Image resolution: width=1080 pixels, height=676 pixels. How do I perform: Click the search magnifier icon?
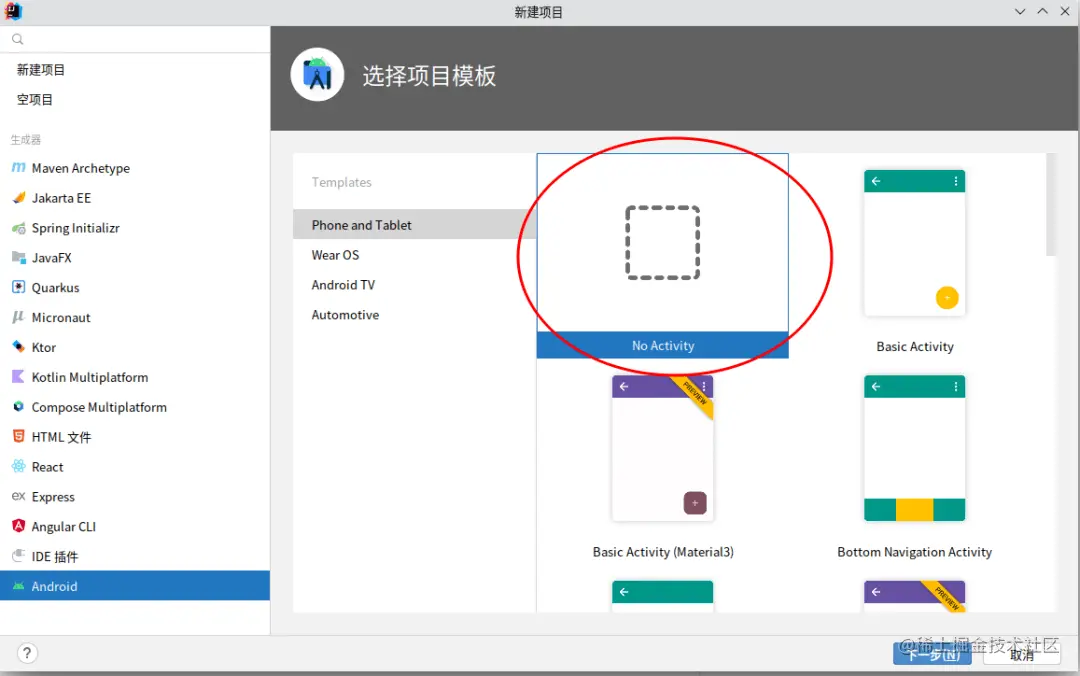coord(18,39)
